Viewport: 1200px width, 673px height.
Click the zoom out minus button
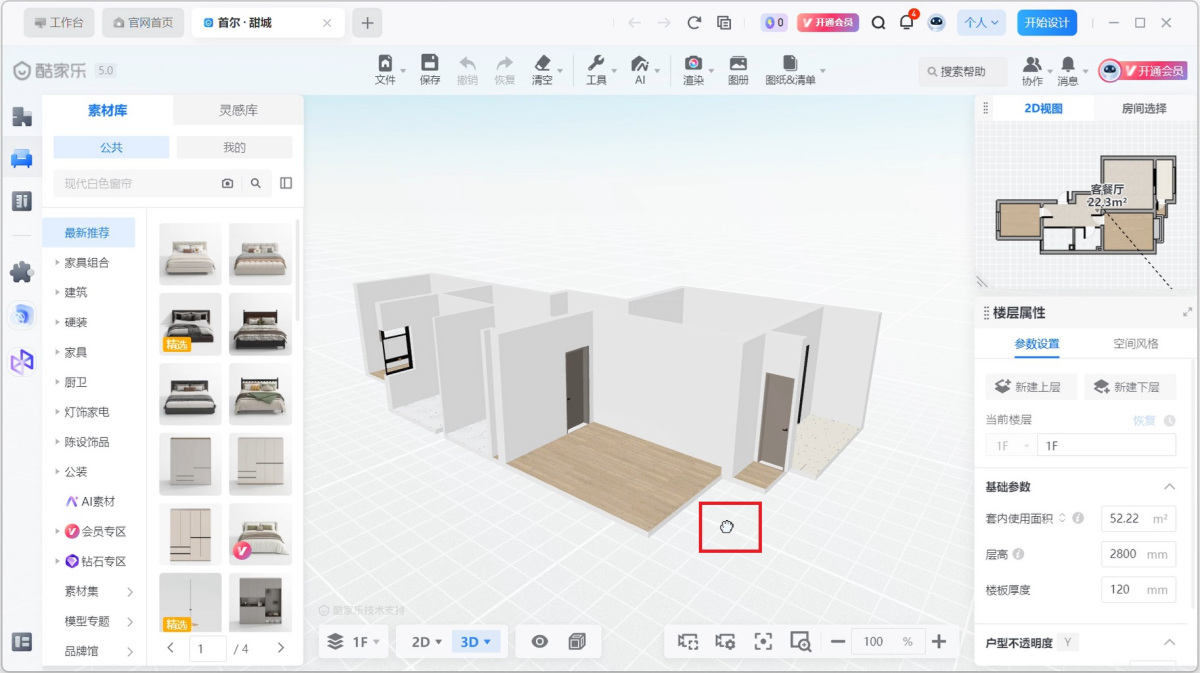coord(838,642)
